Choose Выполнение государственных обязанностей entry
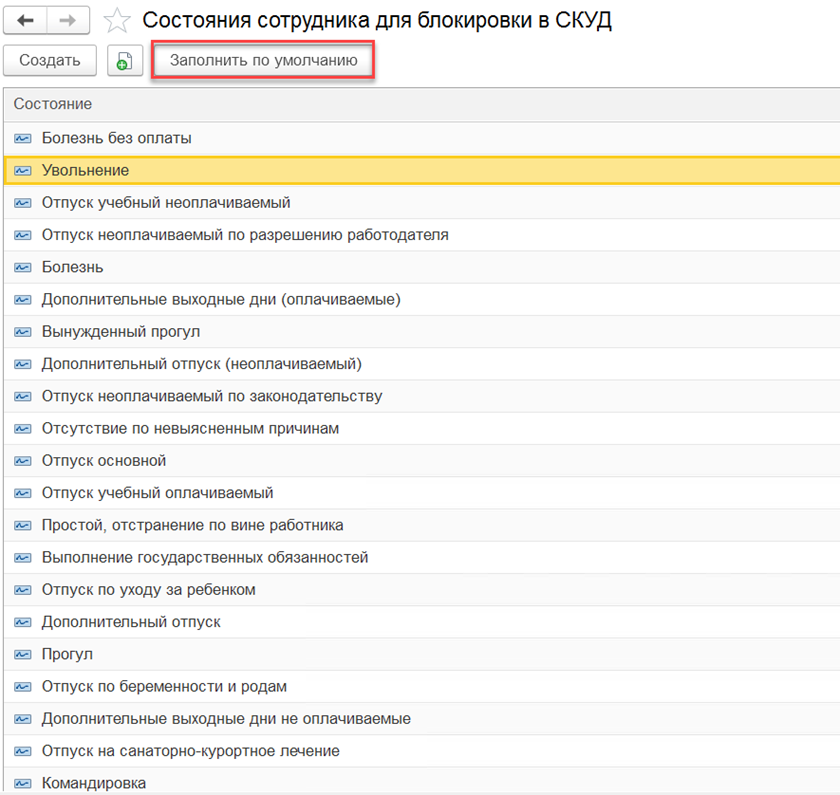Viewport: 840px width, 795px height. [x=205, y=558]
